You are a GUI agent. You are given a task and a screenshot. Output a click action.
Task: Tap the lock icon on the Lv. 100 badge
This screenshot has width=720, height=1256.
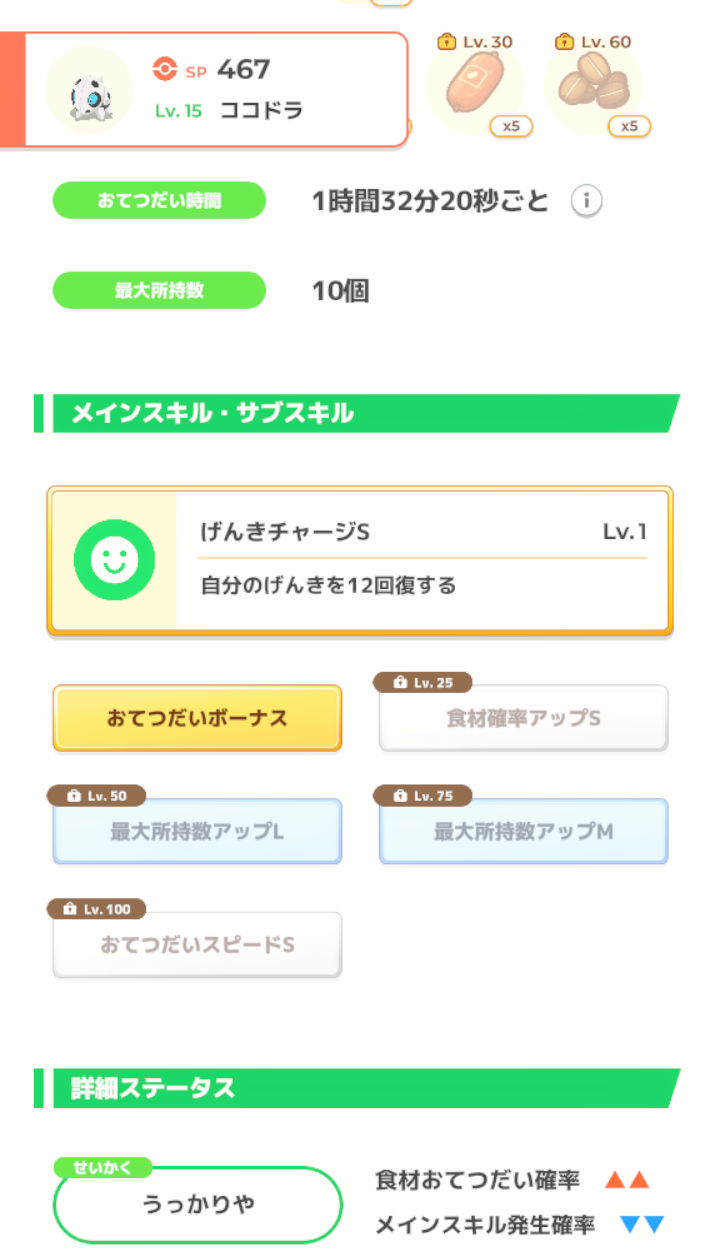[69, 909]
